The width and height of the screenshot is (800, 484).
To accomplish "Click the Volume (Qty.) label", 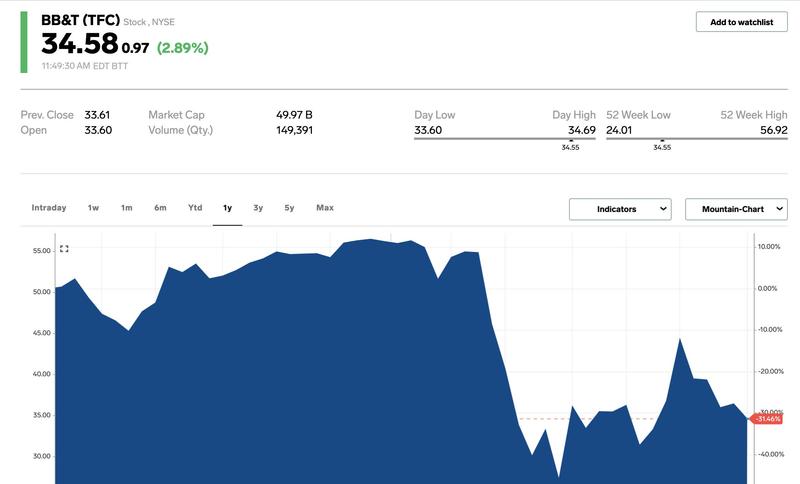I will [180, 130].
